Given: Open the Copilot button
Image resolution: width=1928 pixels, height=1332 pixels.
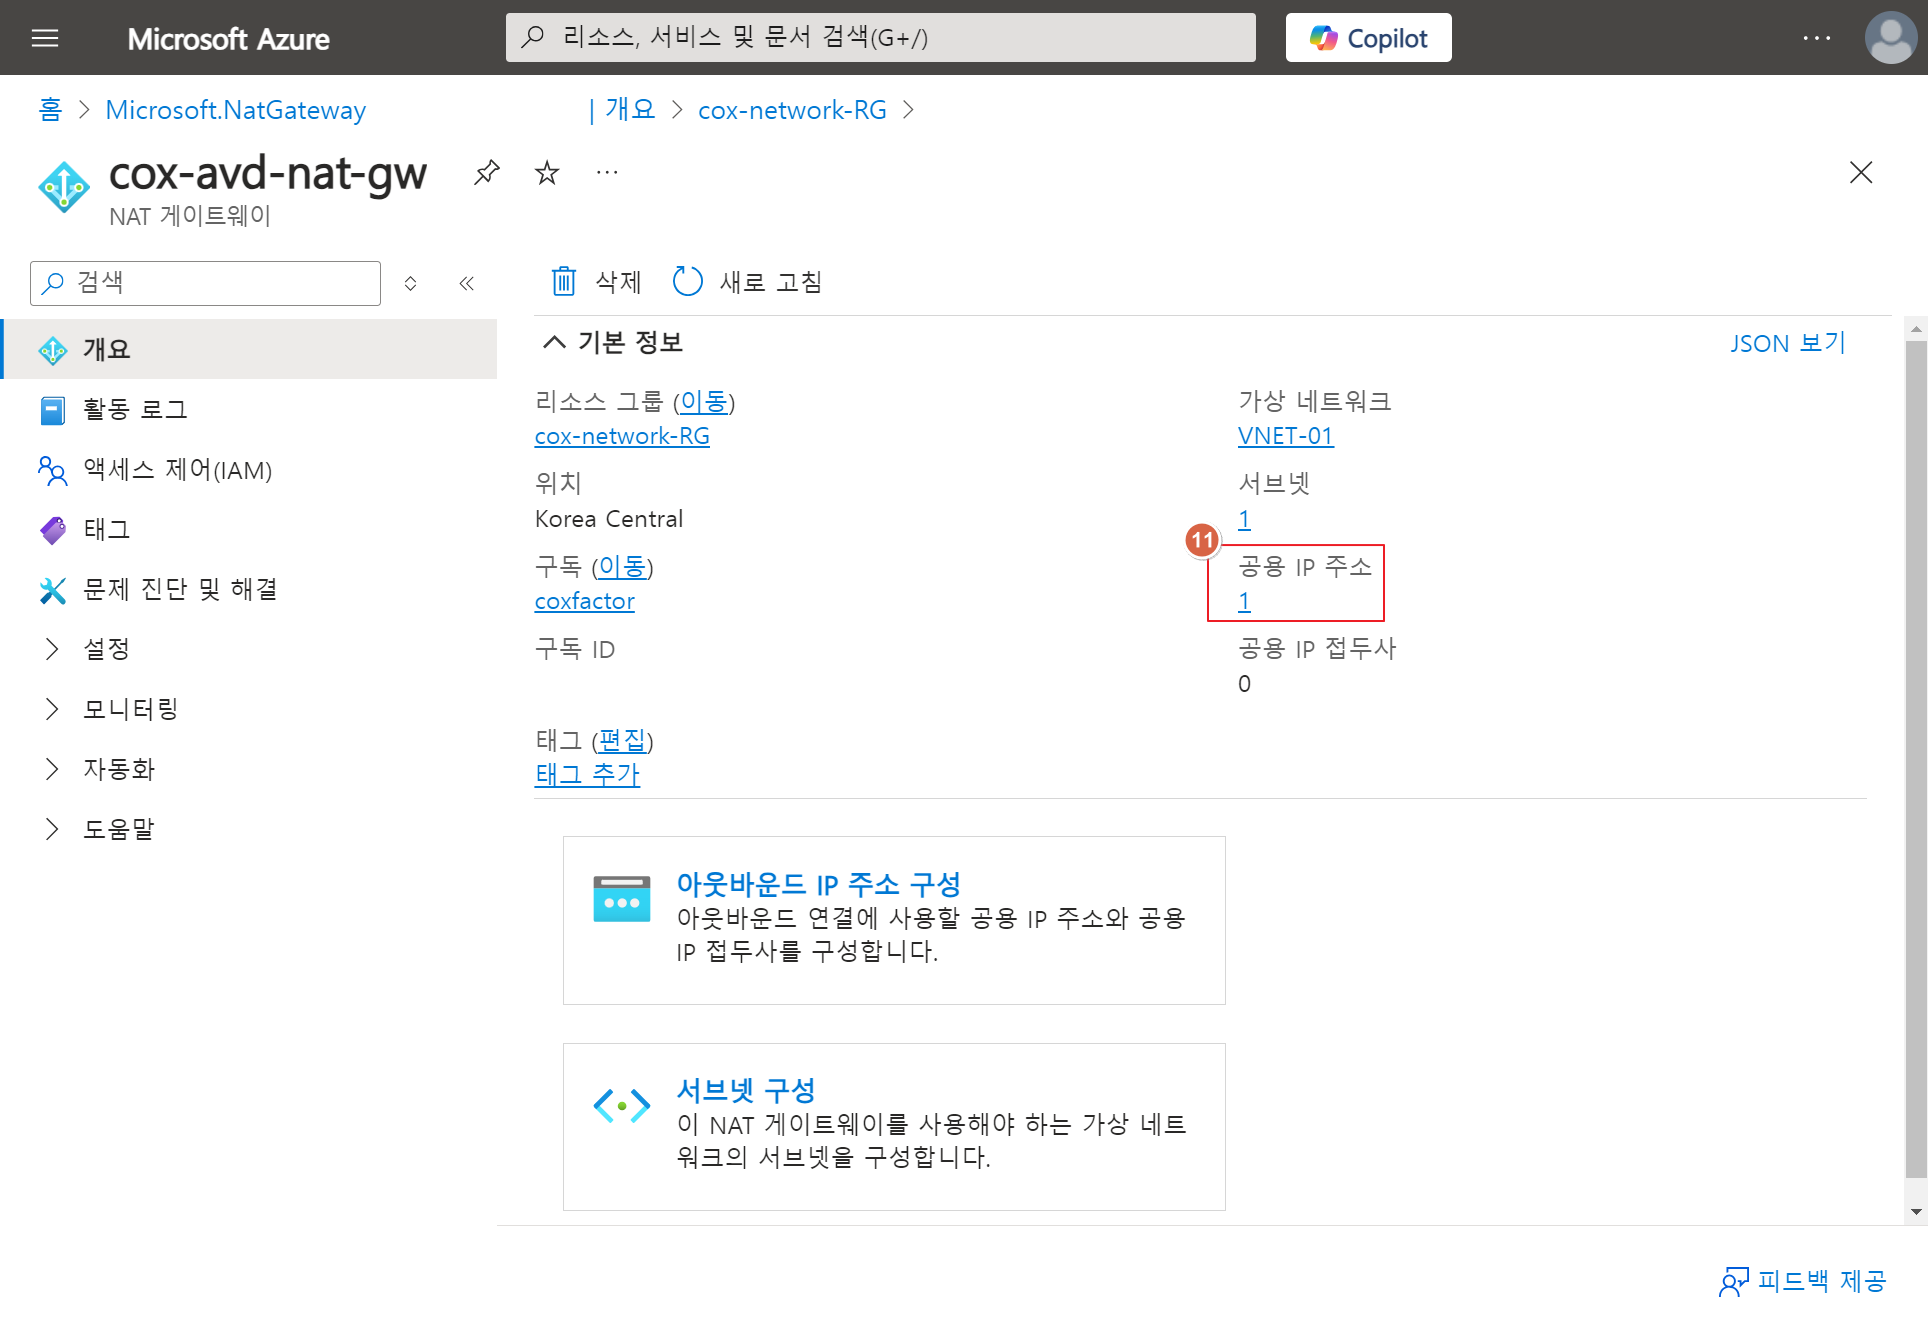Looking at the screenshot, I should 1368,38.
